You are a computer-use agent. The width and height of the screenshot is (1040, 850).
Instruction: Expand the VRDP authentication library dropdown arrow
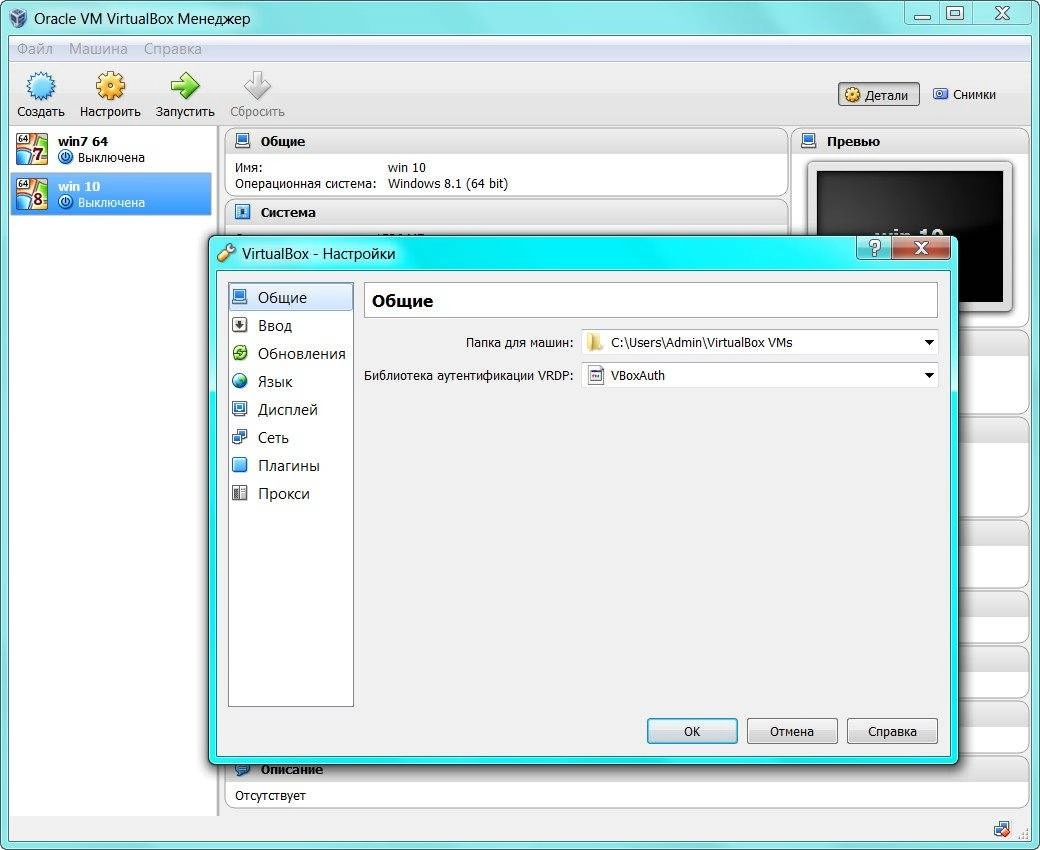pos(929,375)
